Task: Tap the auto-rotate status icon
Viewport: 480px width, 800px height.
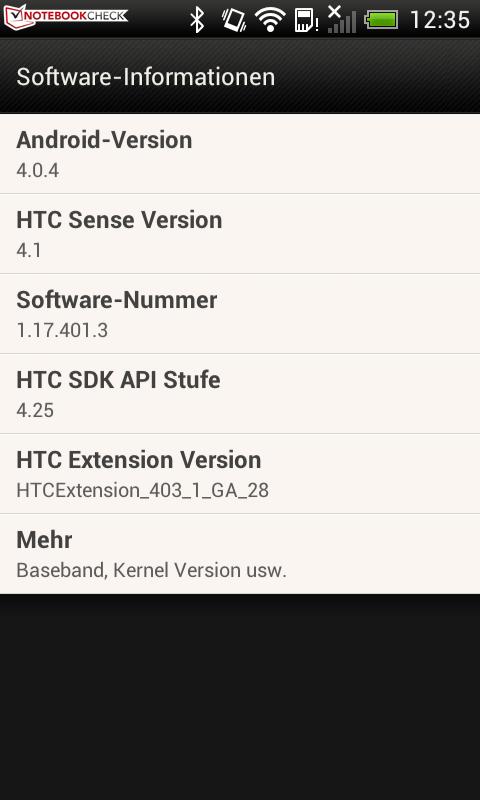Action: click(234, 20)
